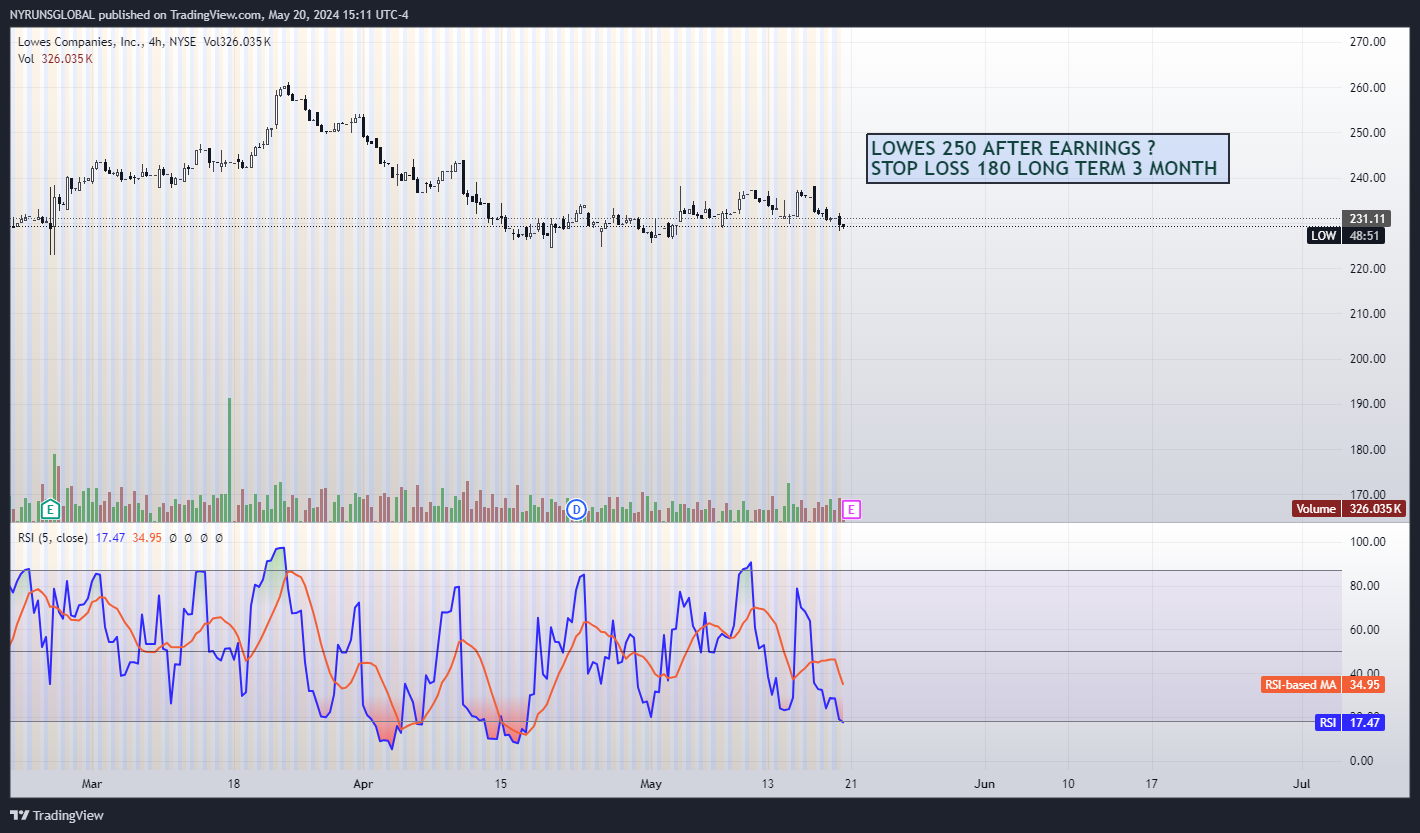Click the 270.00 price axis value

pos(1367,42)
